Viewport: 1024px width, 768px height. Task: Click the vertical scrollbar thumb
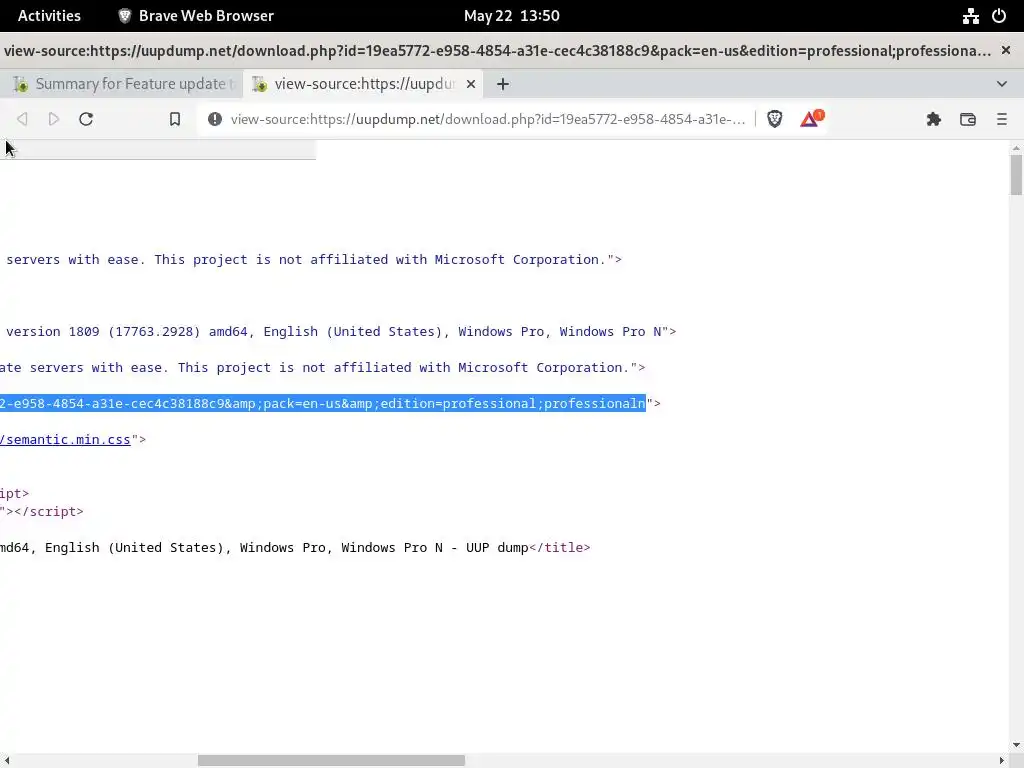point(1016,175)
